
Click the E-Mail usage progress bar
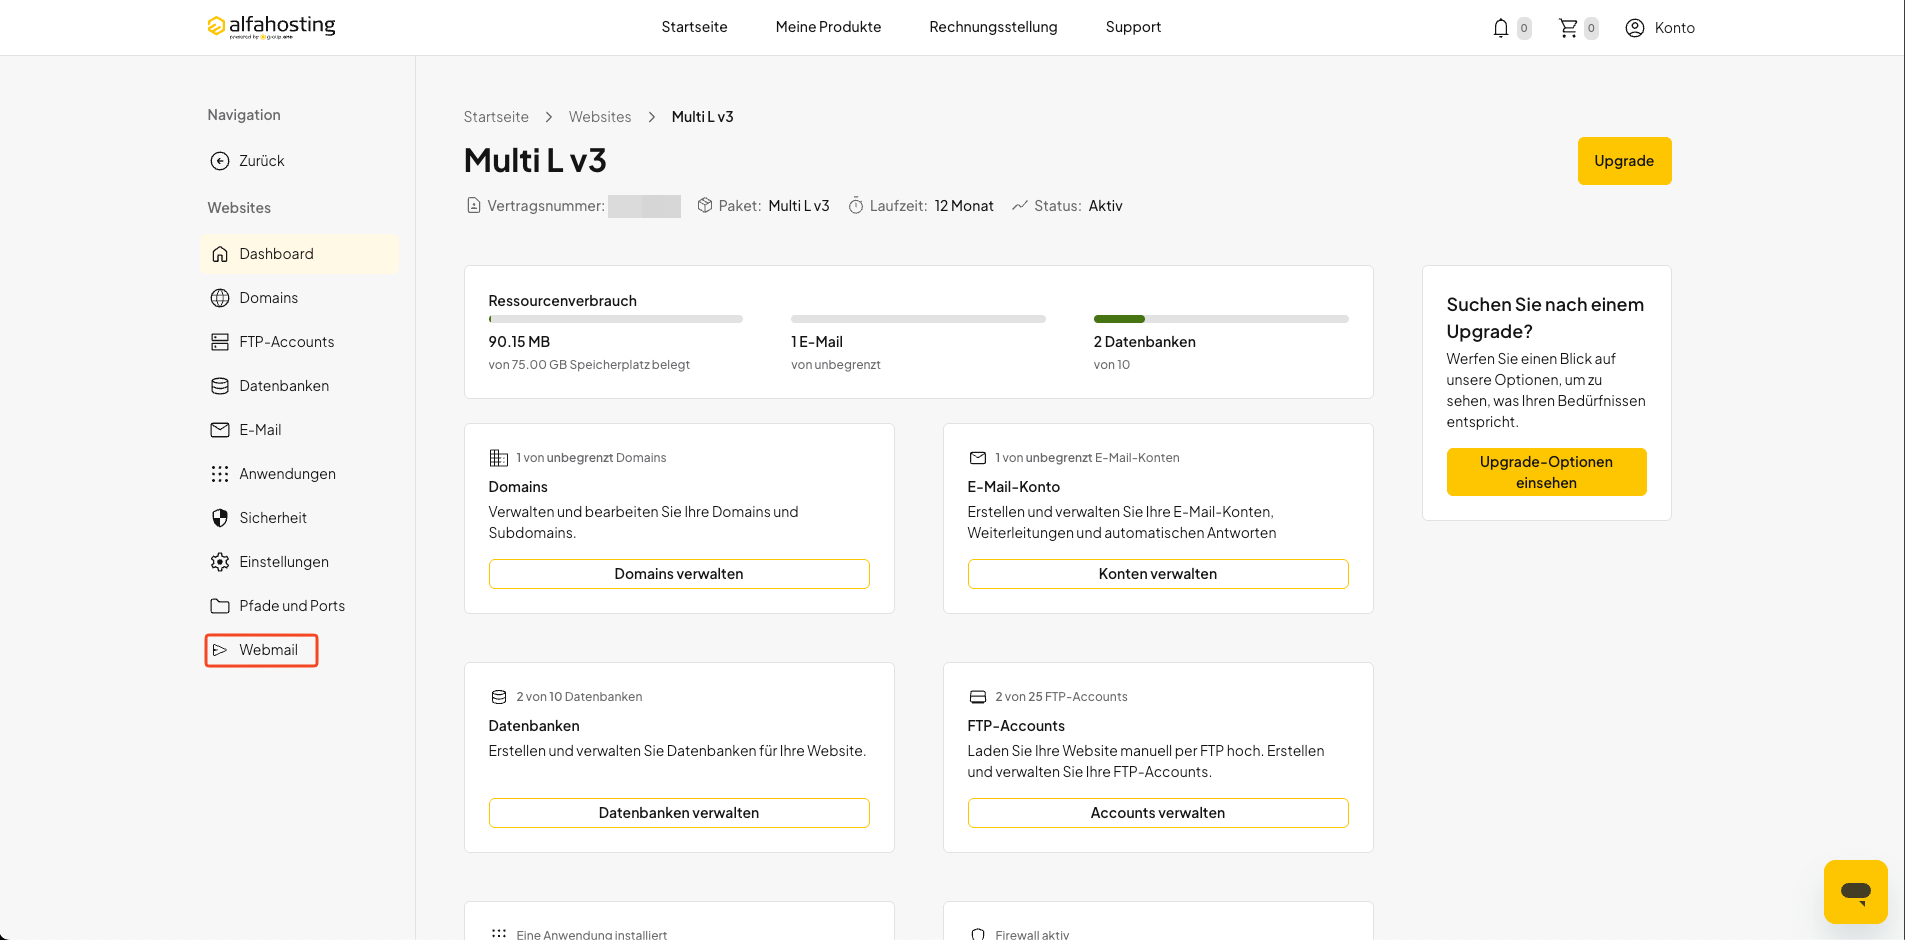pyautogui.click(x=918, y=319)
